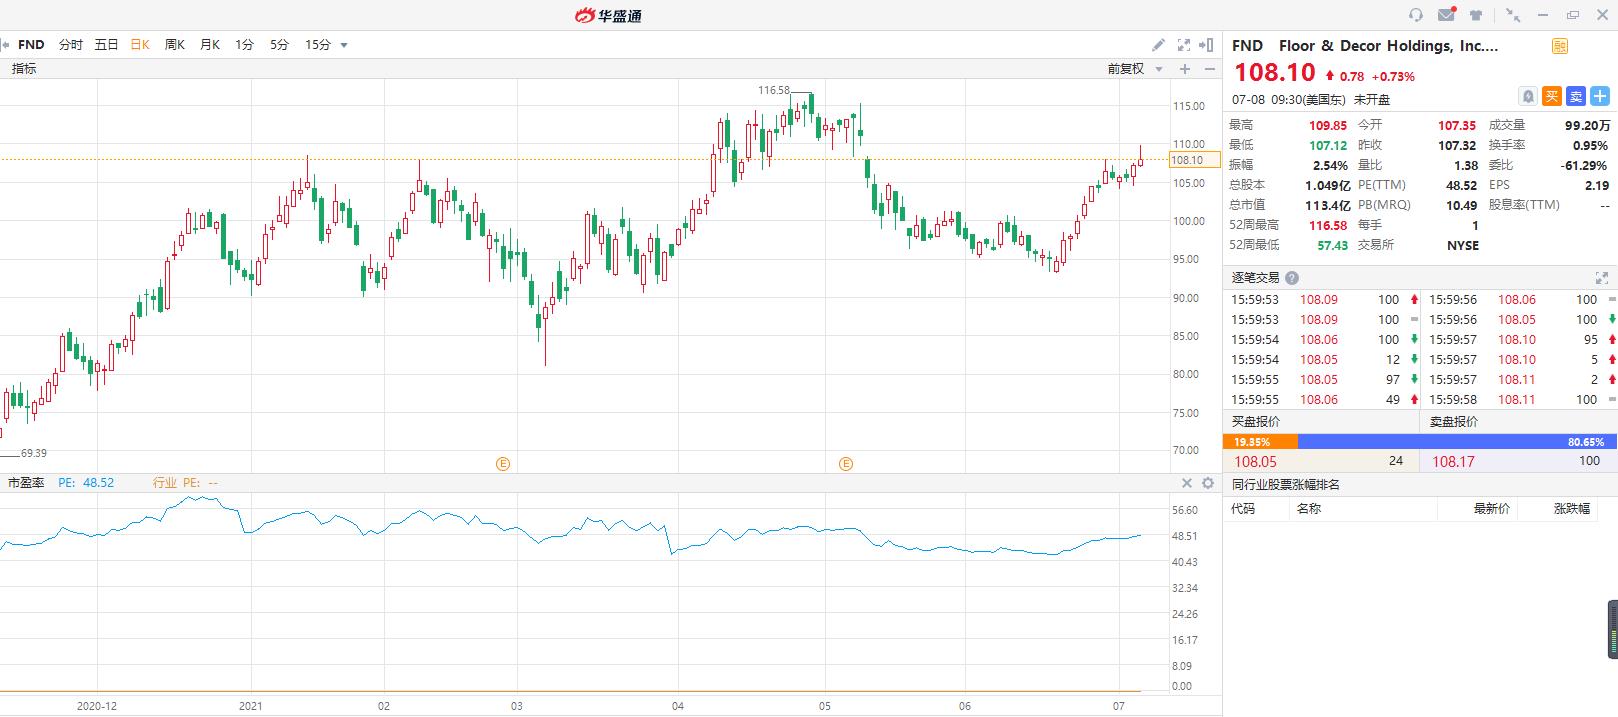Toggle the compact window mode icon

coord(1513,15)
